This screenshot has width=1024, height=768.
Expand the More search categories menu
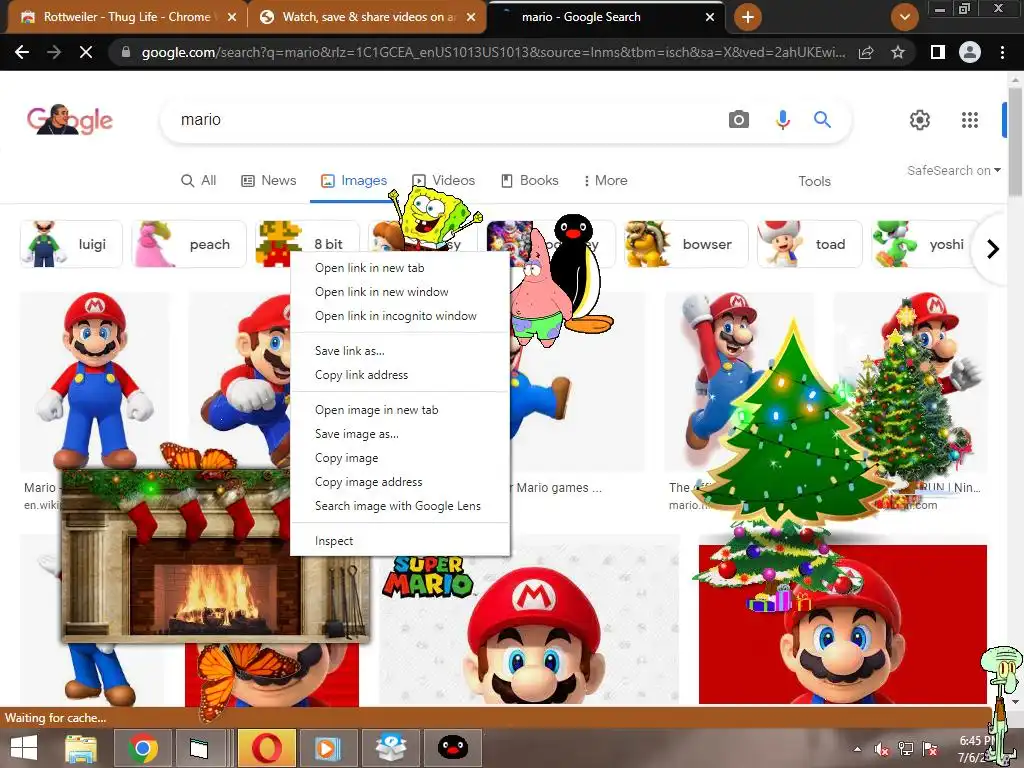[605, 180]
